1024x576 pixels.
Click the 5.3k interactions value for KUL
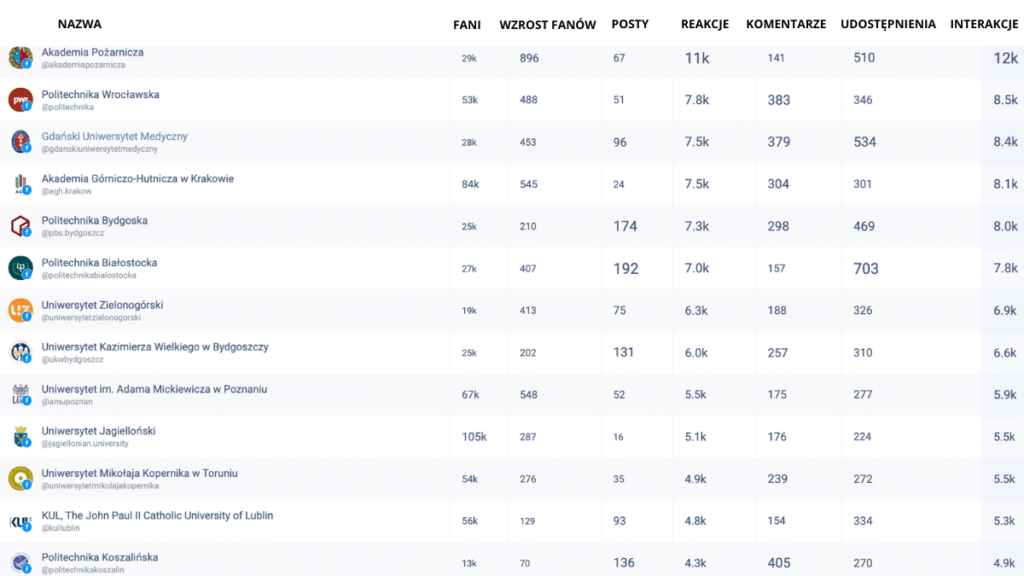(1005, 521)
